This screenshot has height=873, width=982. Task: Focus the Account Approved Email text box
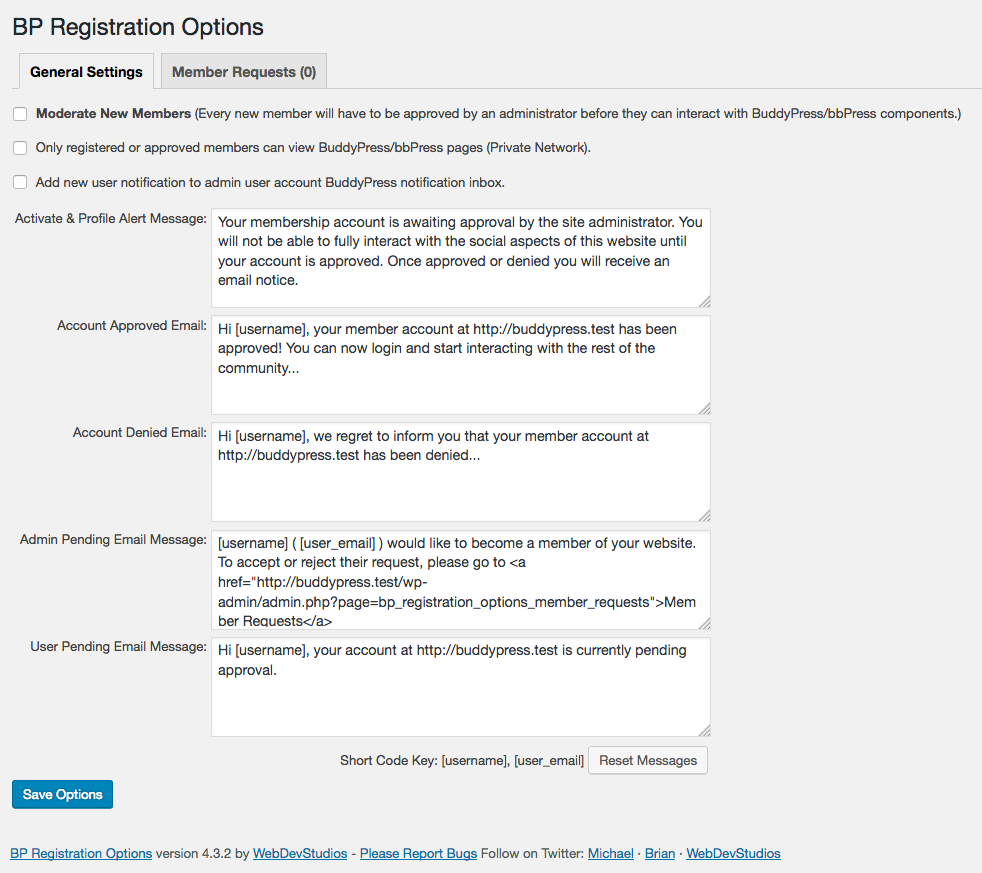pos(460,364)
